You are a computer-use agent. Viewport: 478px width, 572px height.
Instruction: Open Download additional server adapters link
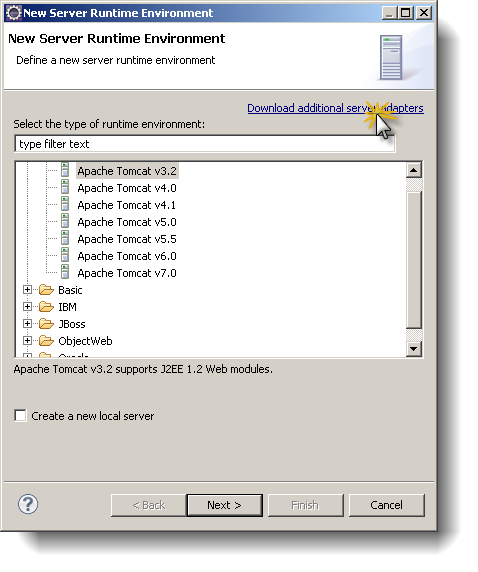pos(335,108)
